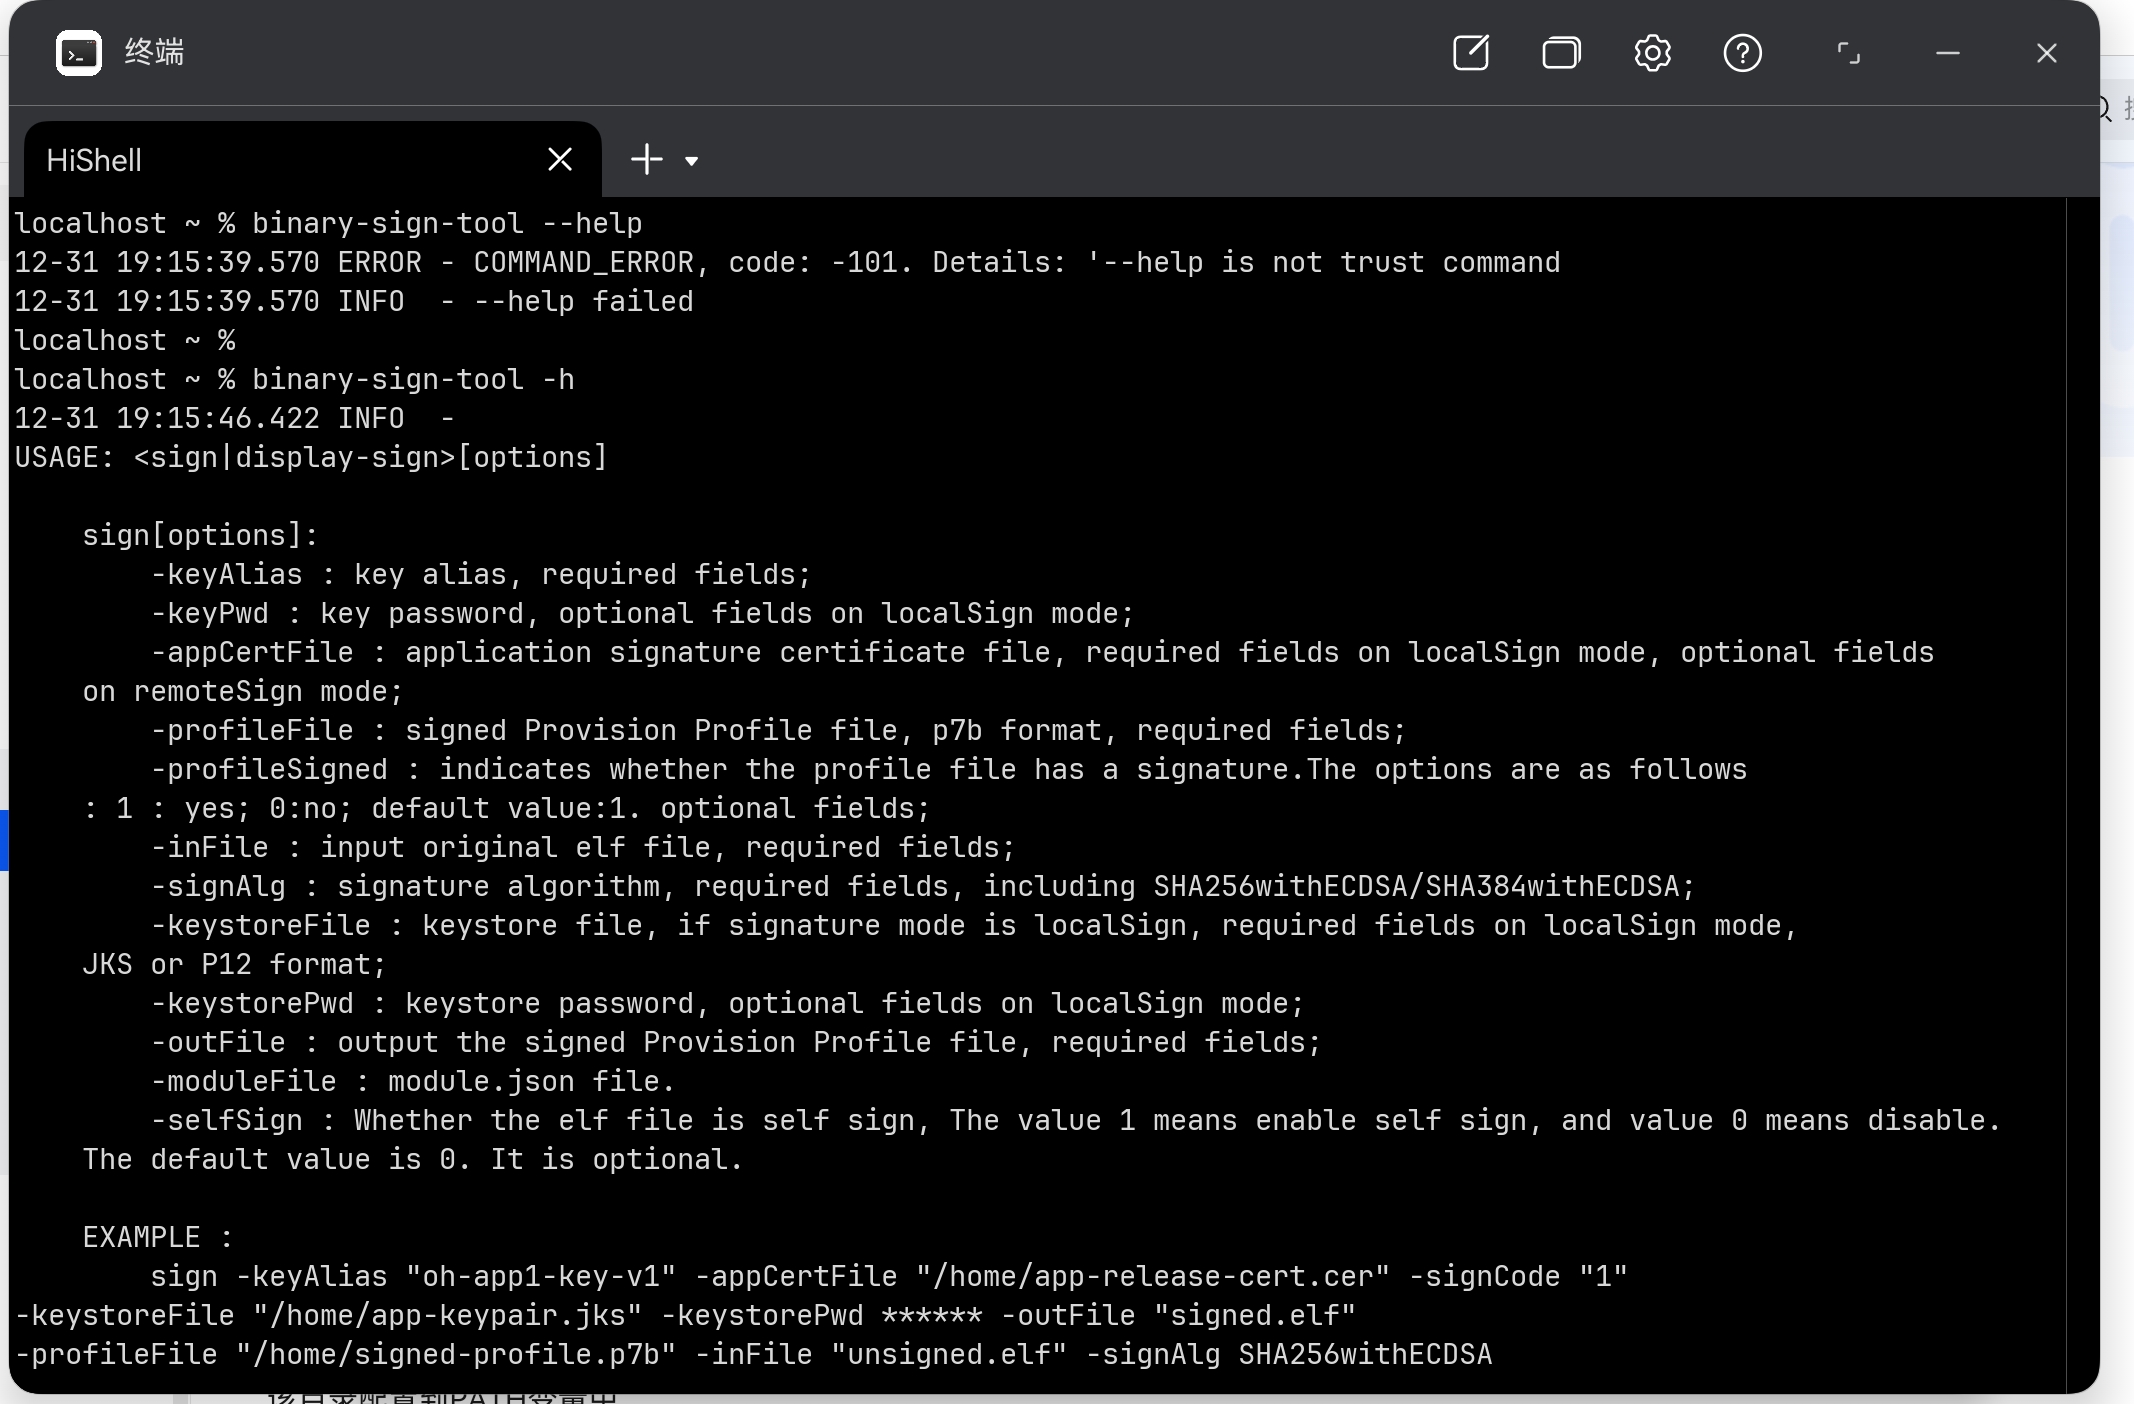Open help via question mark icon
The width and height of the screenshot is (2134, 1404).
point(1742,53)
